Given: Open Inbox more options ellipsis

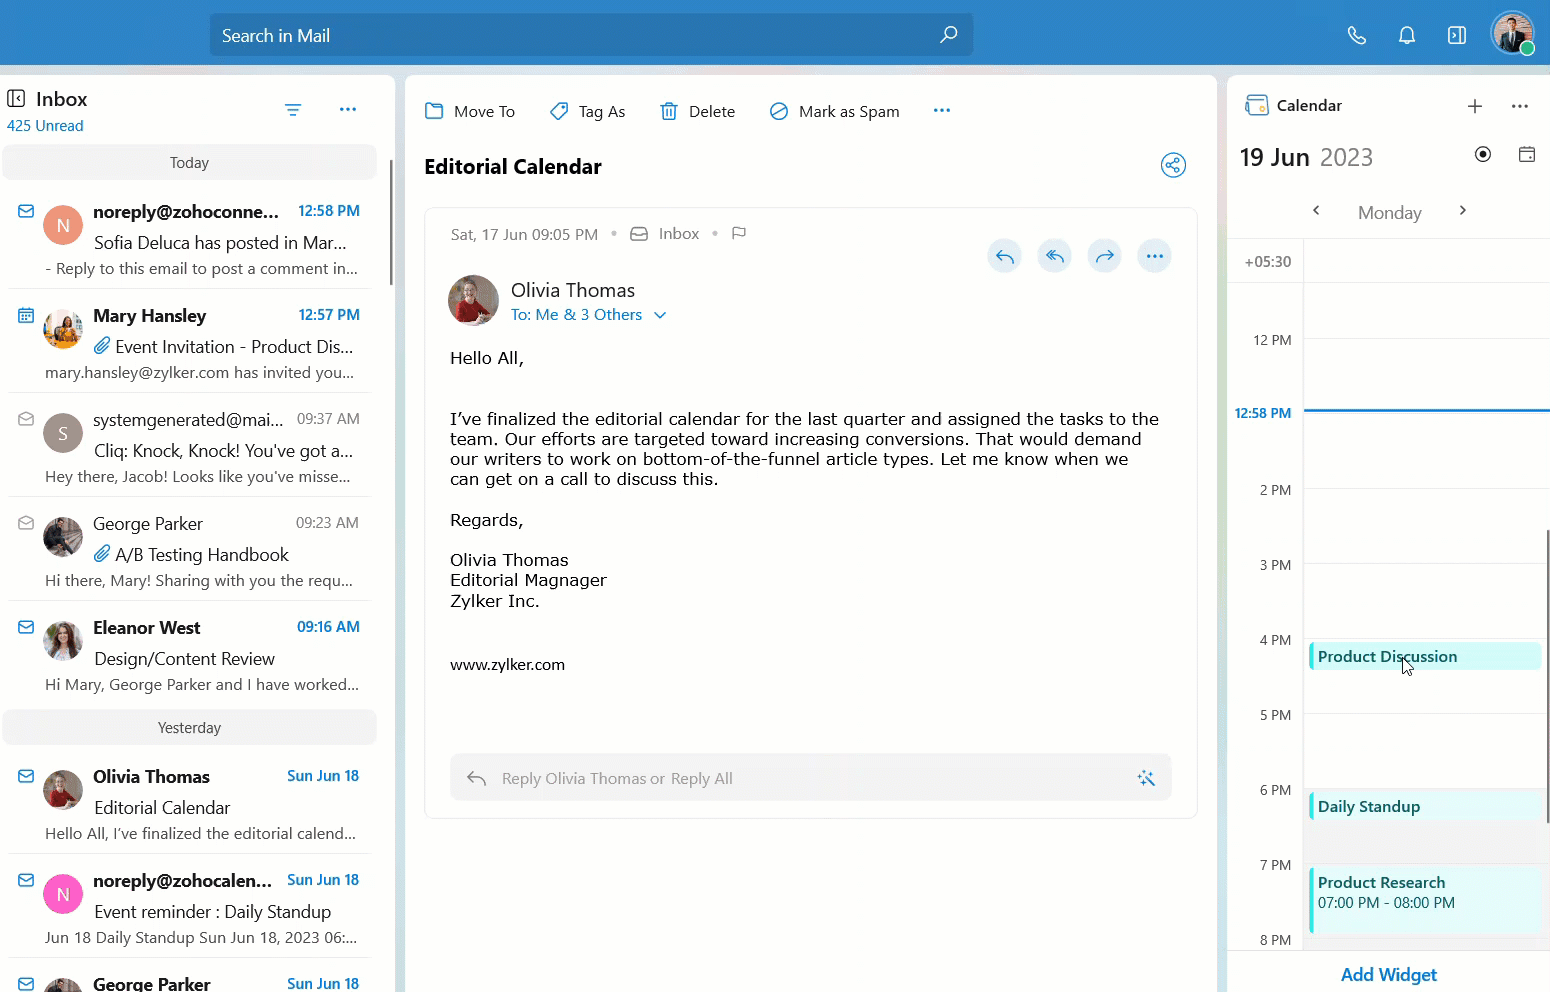Looking at the screenshot, I should (x=348, y=109).
